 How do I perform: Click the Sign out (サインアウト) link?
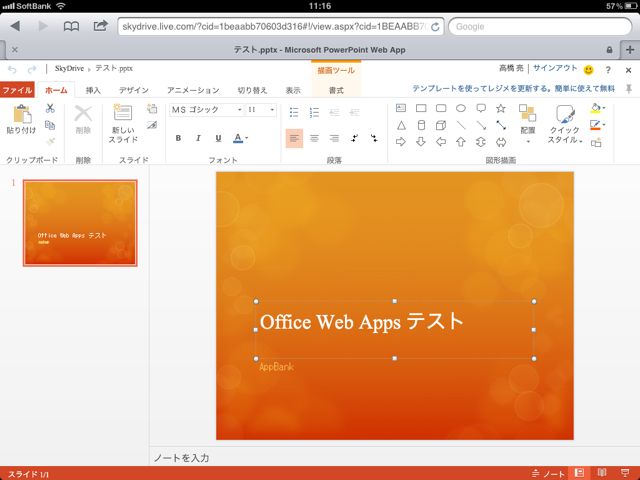(x=555, y=68)
